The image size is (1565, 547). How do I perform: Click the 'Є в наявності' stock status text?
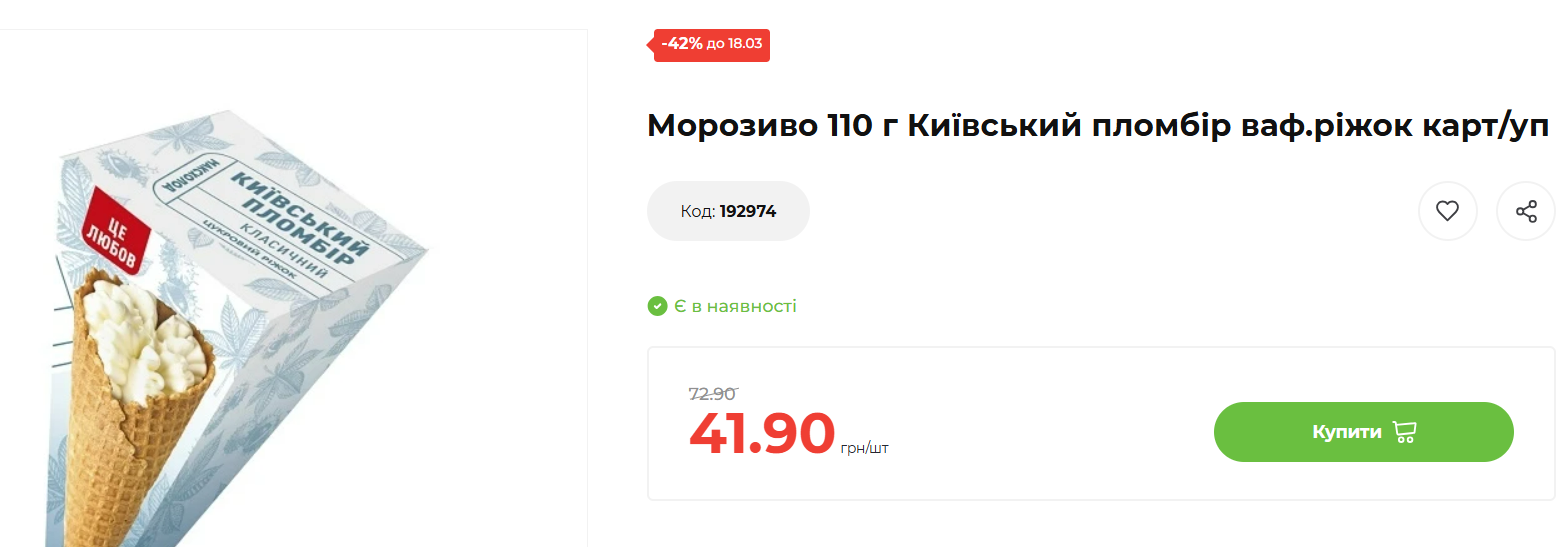tap(735, 306)
